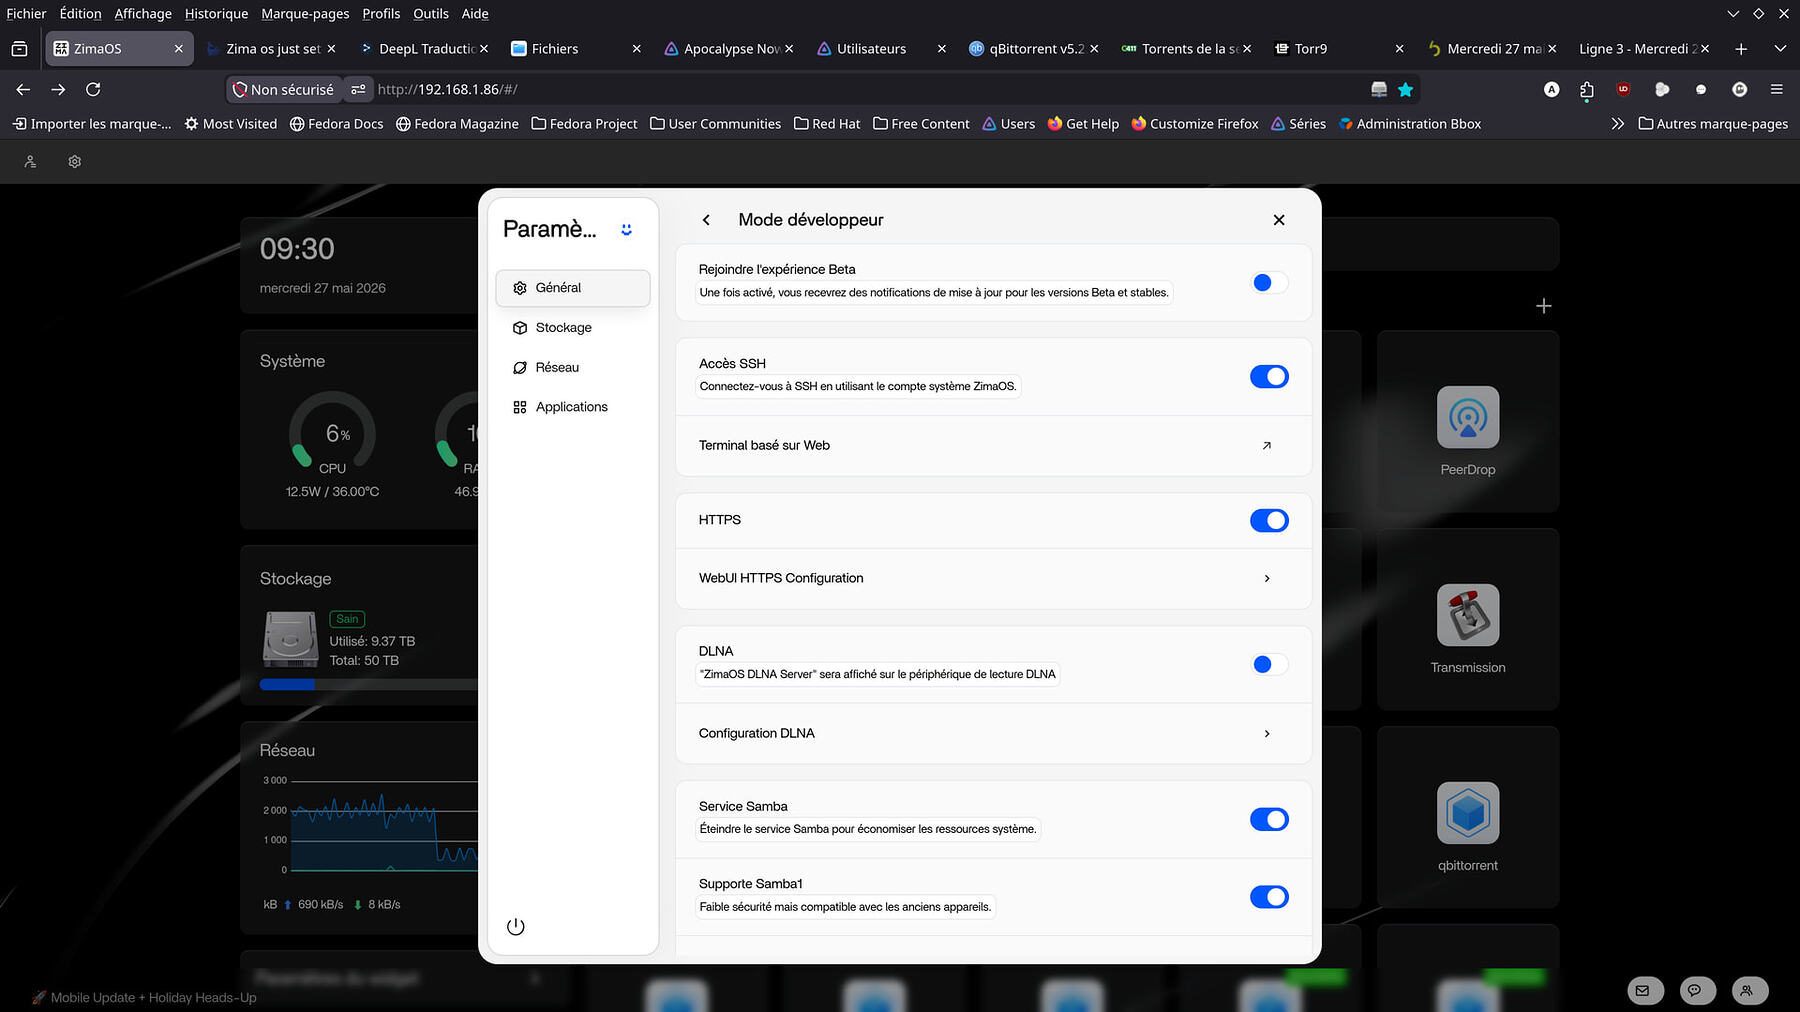
Task: Click the Mobile Update + Holiday Heads-Up notice
Action: coord(145,997)
